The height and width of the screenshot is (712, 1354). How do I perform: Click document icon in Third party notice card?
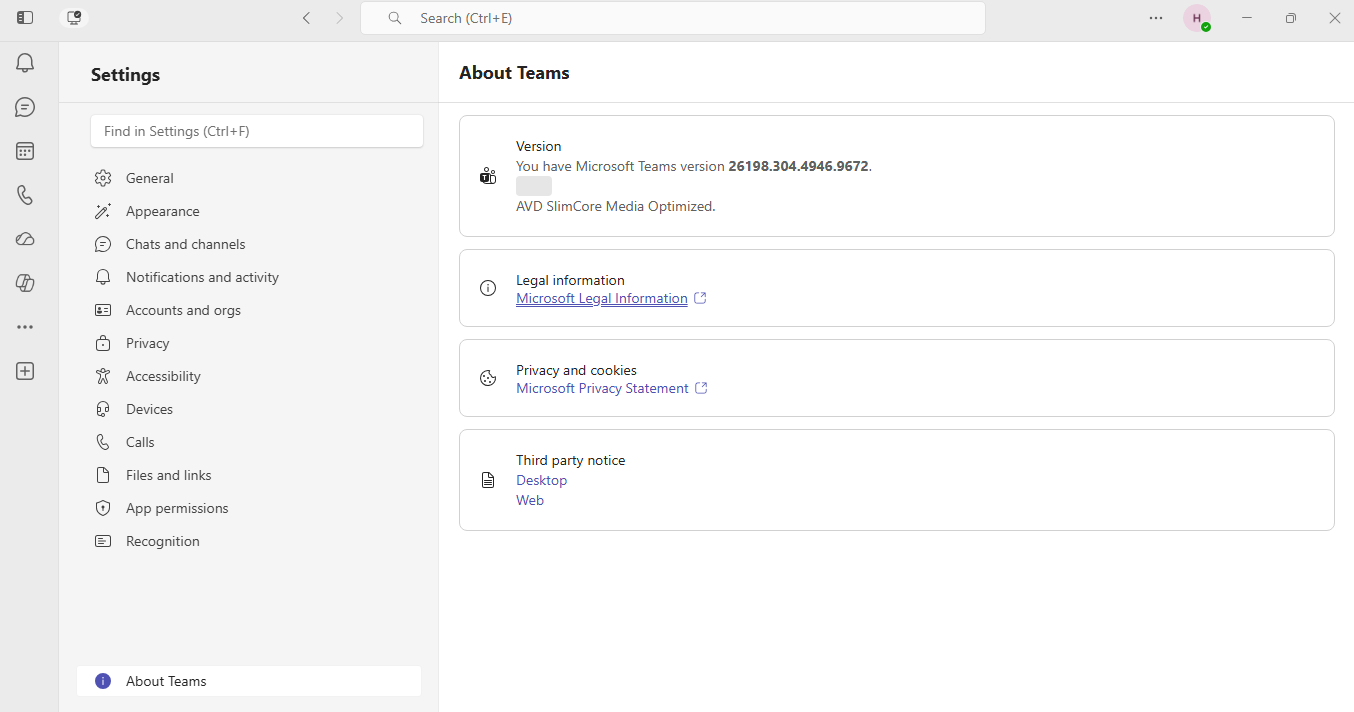(x=488, y=480)
